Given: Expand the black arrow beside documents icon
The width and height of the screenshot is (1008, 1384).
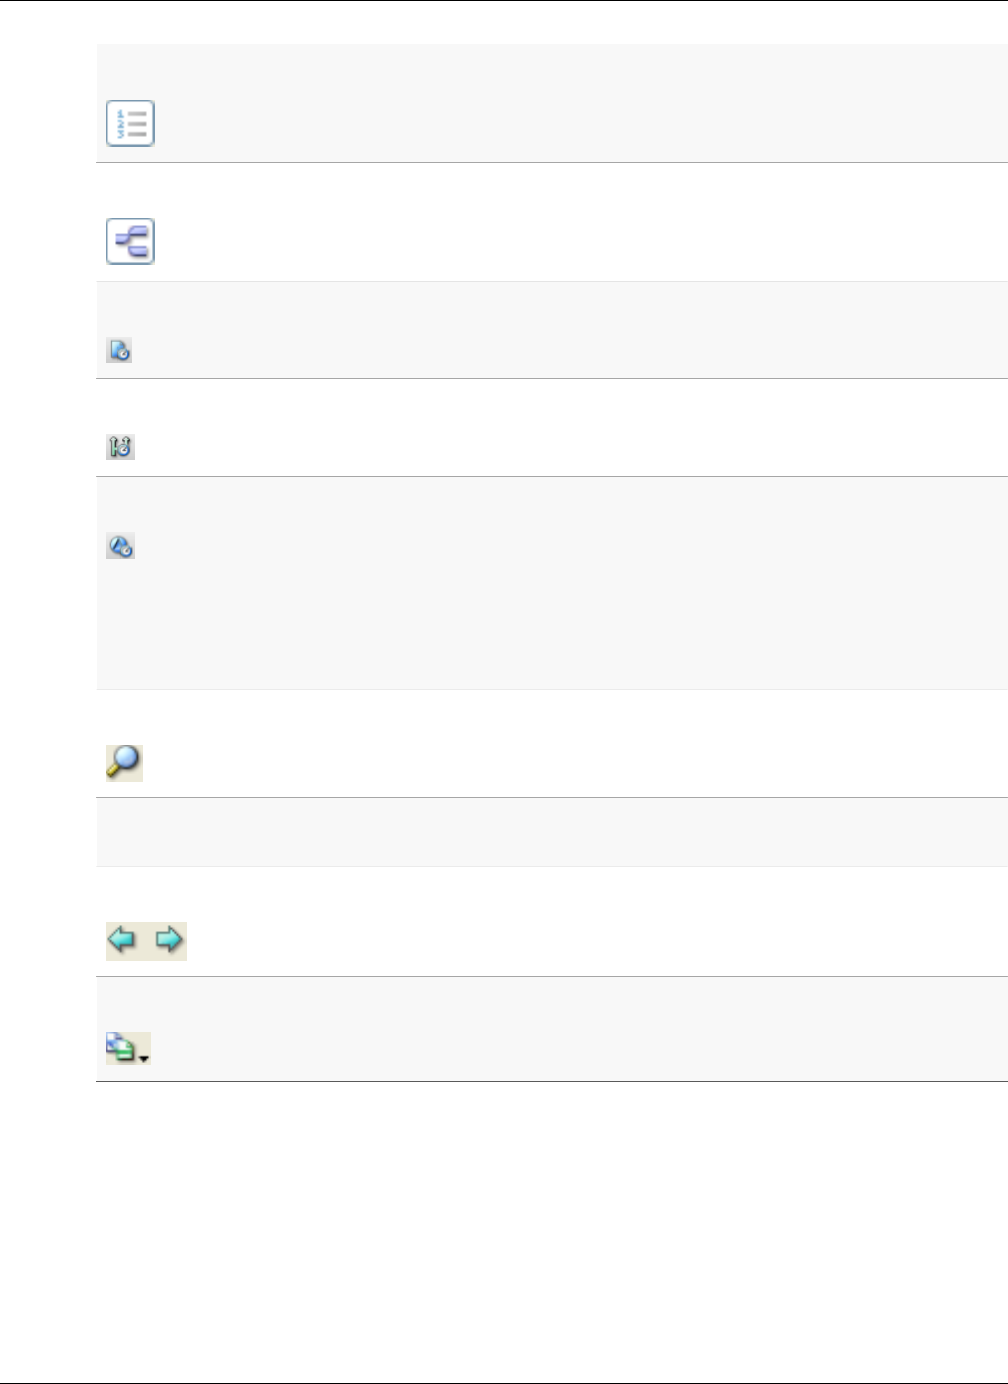Looking at the screenshot, I should [x=145, y=1057].
